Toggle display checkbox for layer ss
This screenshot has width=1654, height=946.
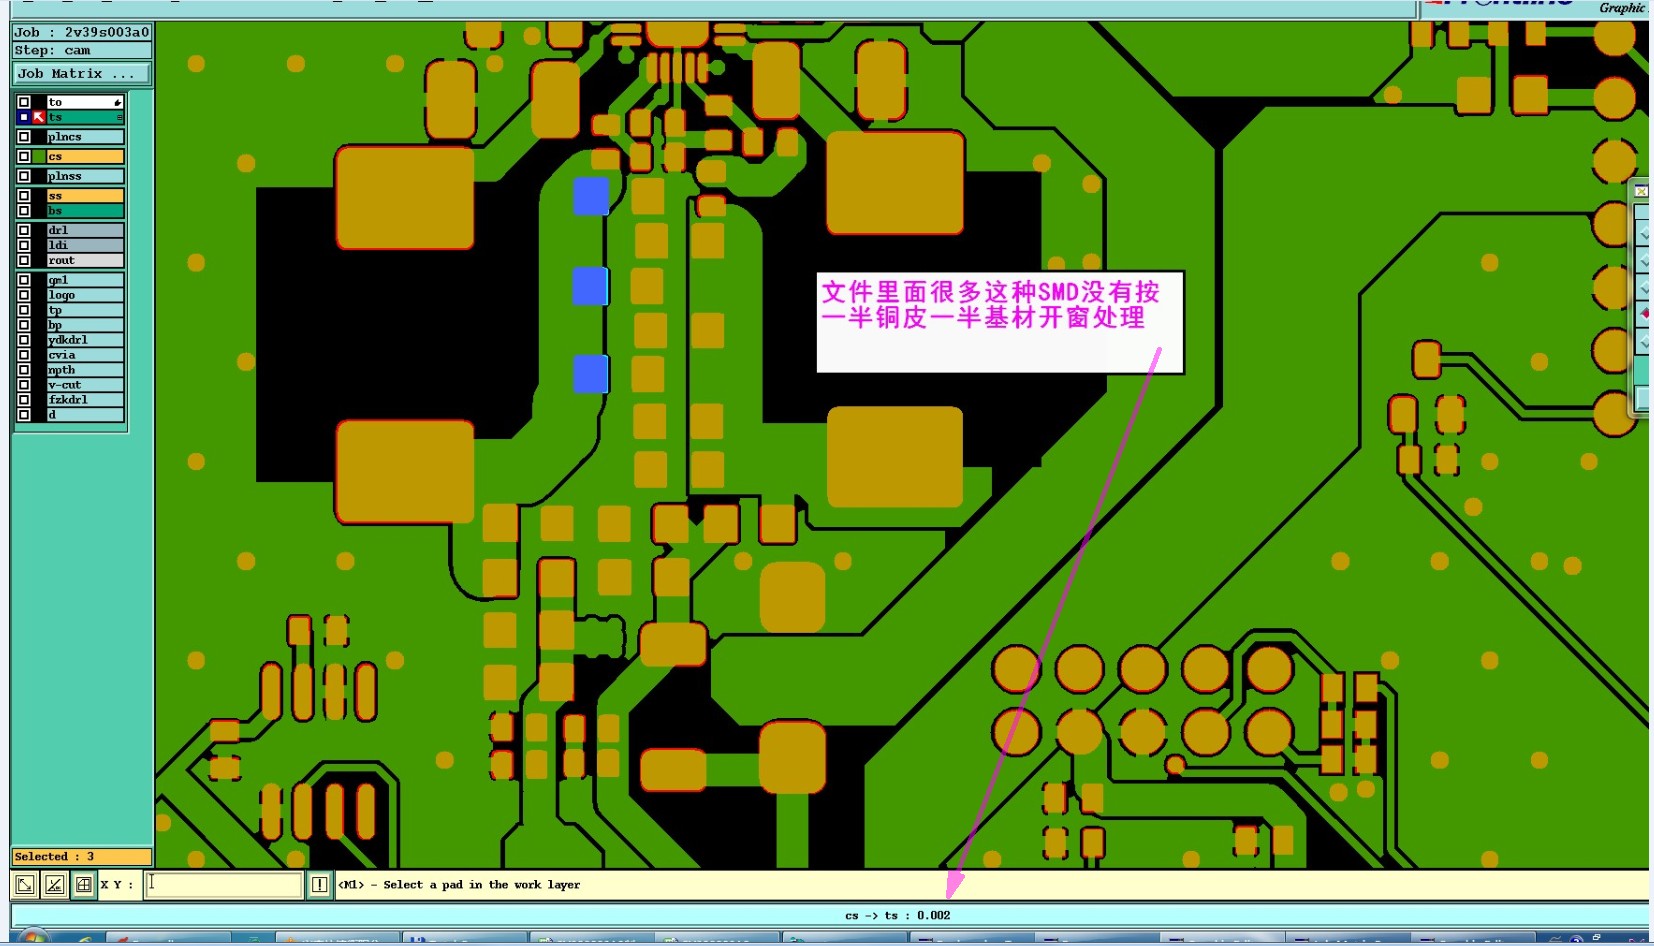24,196
